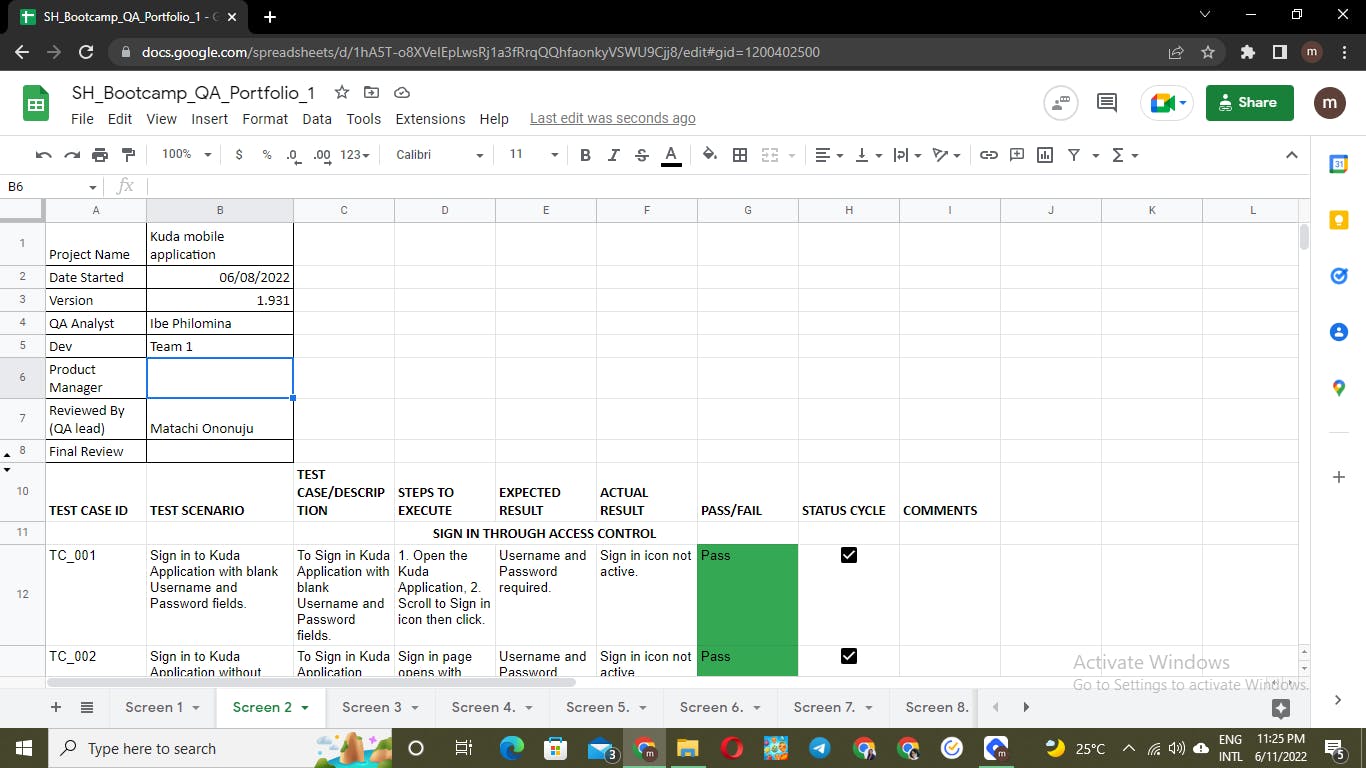Open Telegram from the taskbar
This screenshot has width=1366, height=768.
(x=819, y=748)
